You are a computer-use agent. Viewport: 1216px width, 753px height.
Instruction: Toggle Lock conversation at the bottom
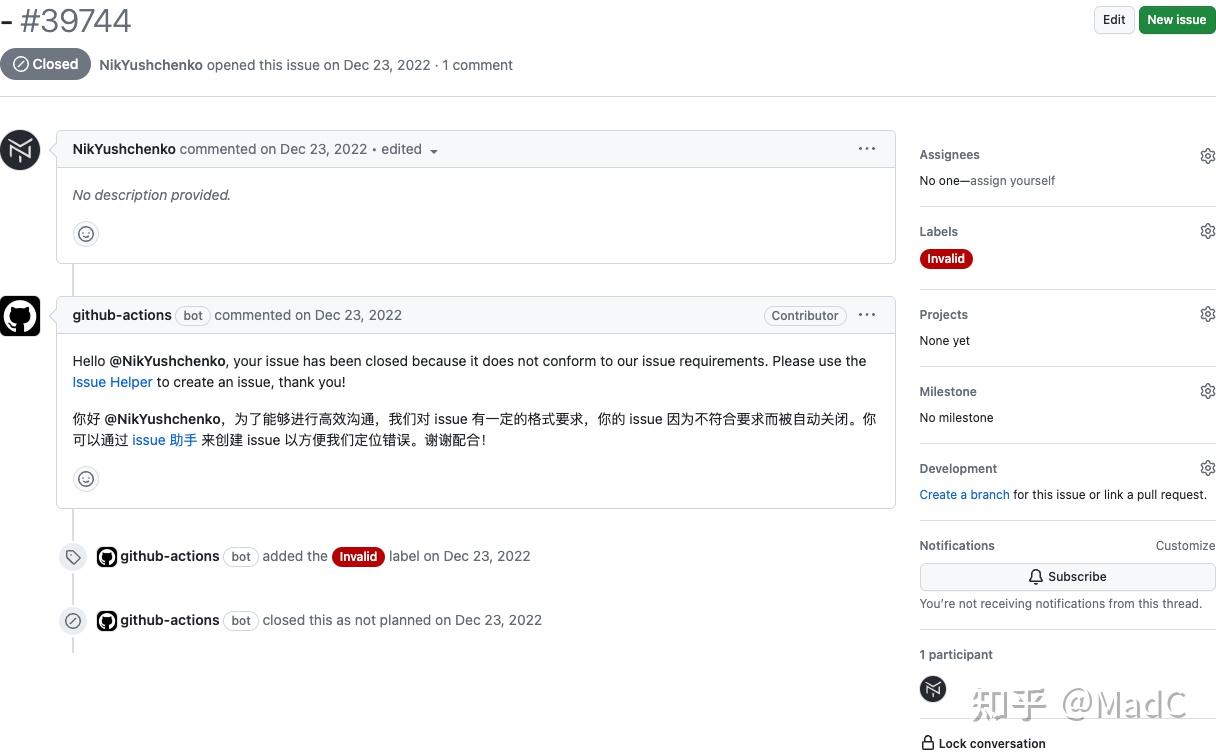coord(983,743)
